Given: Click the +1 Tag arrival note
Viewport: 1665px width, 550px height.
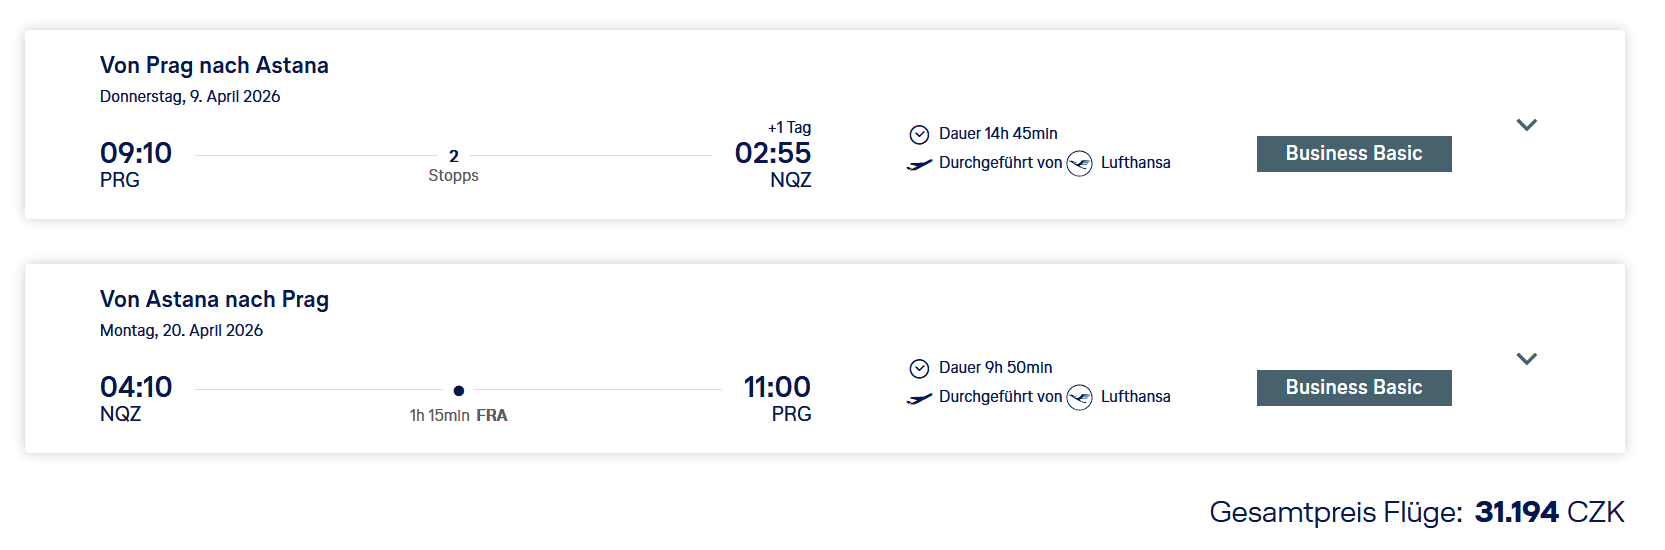Looking at the screenshot, I should tap(789, 128).
